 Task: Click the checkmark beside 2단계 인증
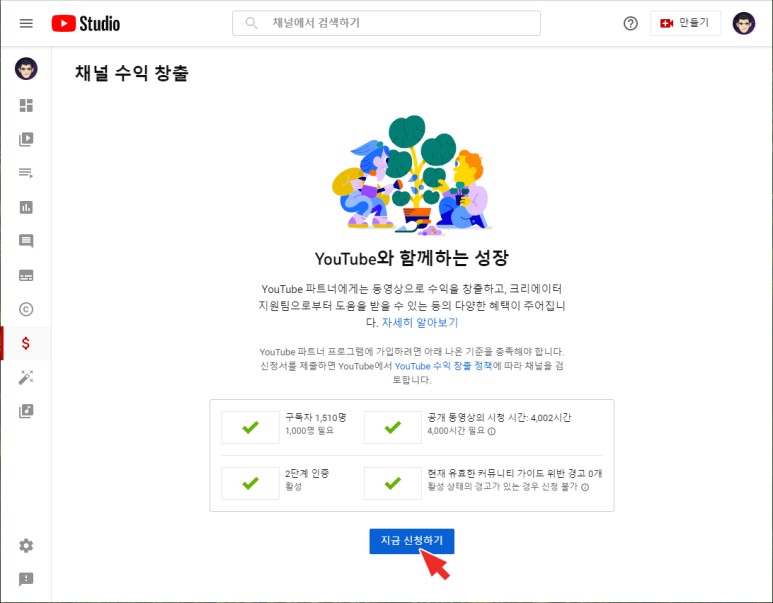(250, 483)
